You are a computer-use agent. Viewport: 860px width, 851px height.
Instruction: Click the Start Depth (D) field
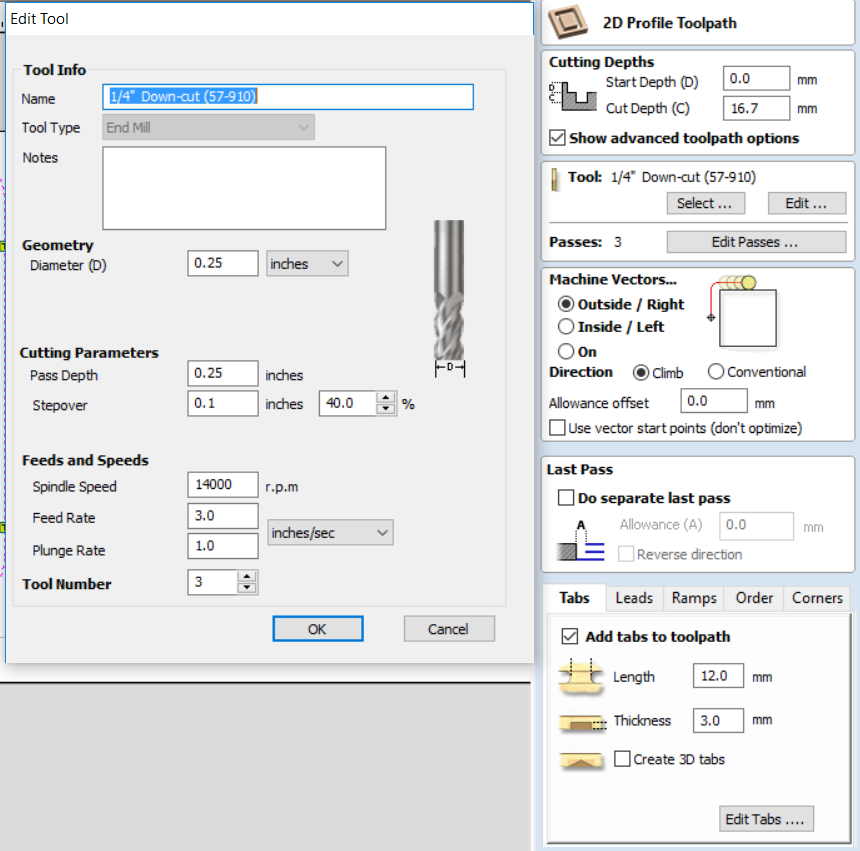pyautogui.click(x=756, y=78)
